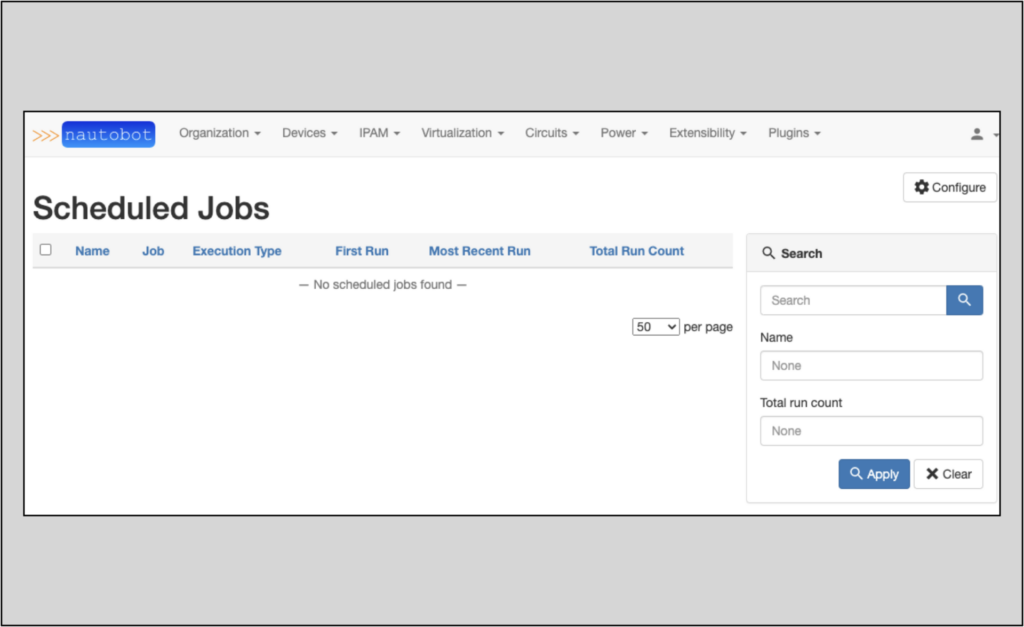Sort by Name column
This screenshot has height=627, width=1024.
pyautogui.click(x=92, y=251)
